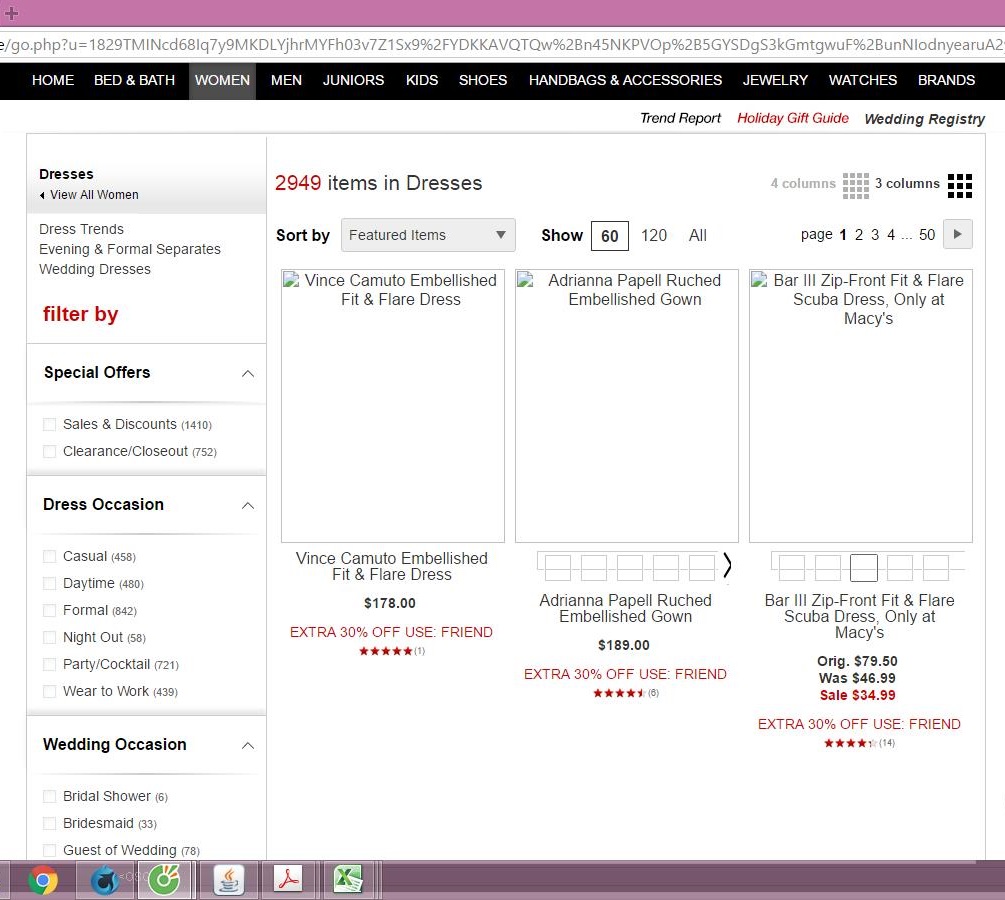Enable the Formal dress occasion filter

pos(50,611)
